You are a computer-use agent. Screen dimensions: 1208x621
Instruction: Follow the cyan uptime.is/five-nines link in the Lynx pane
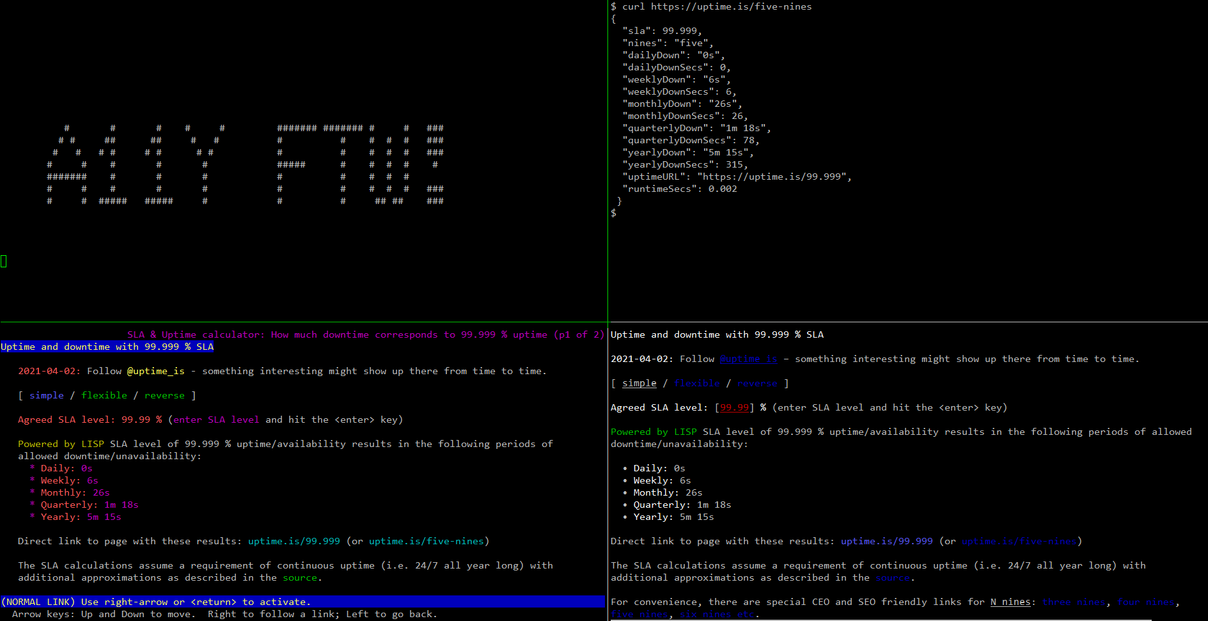(426, 541)
